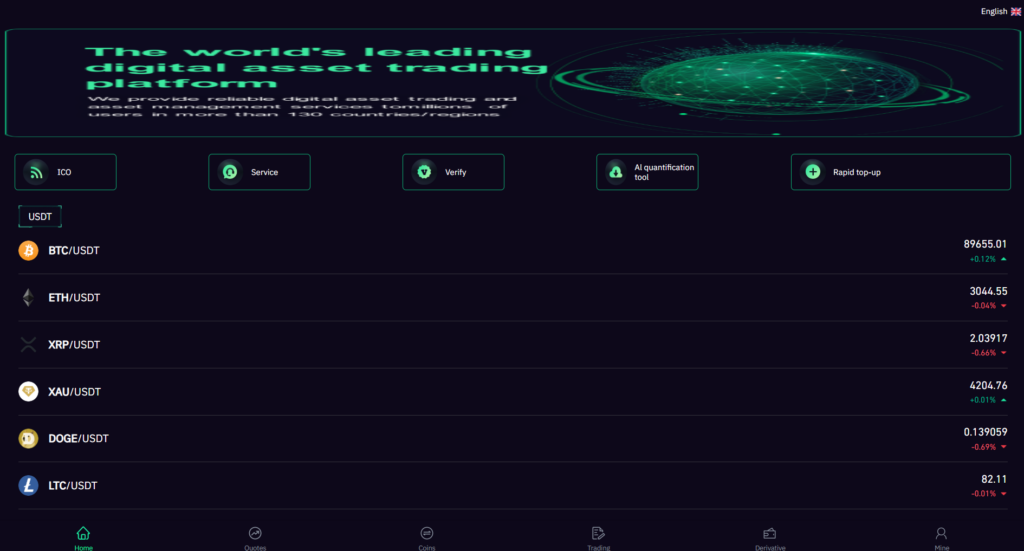
Task: Click the Litecoin icon
Action: pyautogui.click(x=28, y=486)
